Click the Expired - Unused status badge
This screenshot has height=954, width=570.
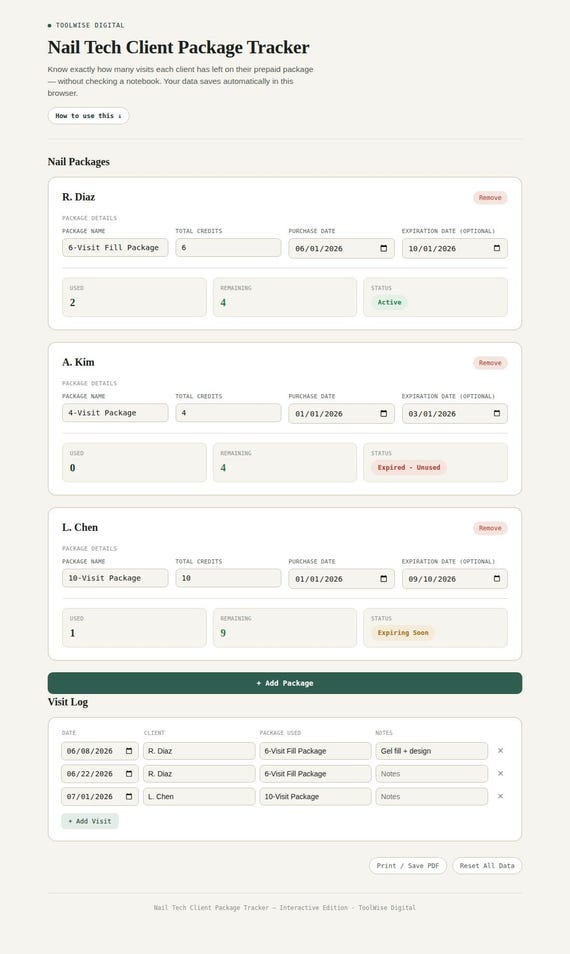click(x=409, y=467)
